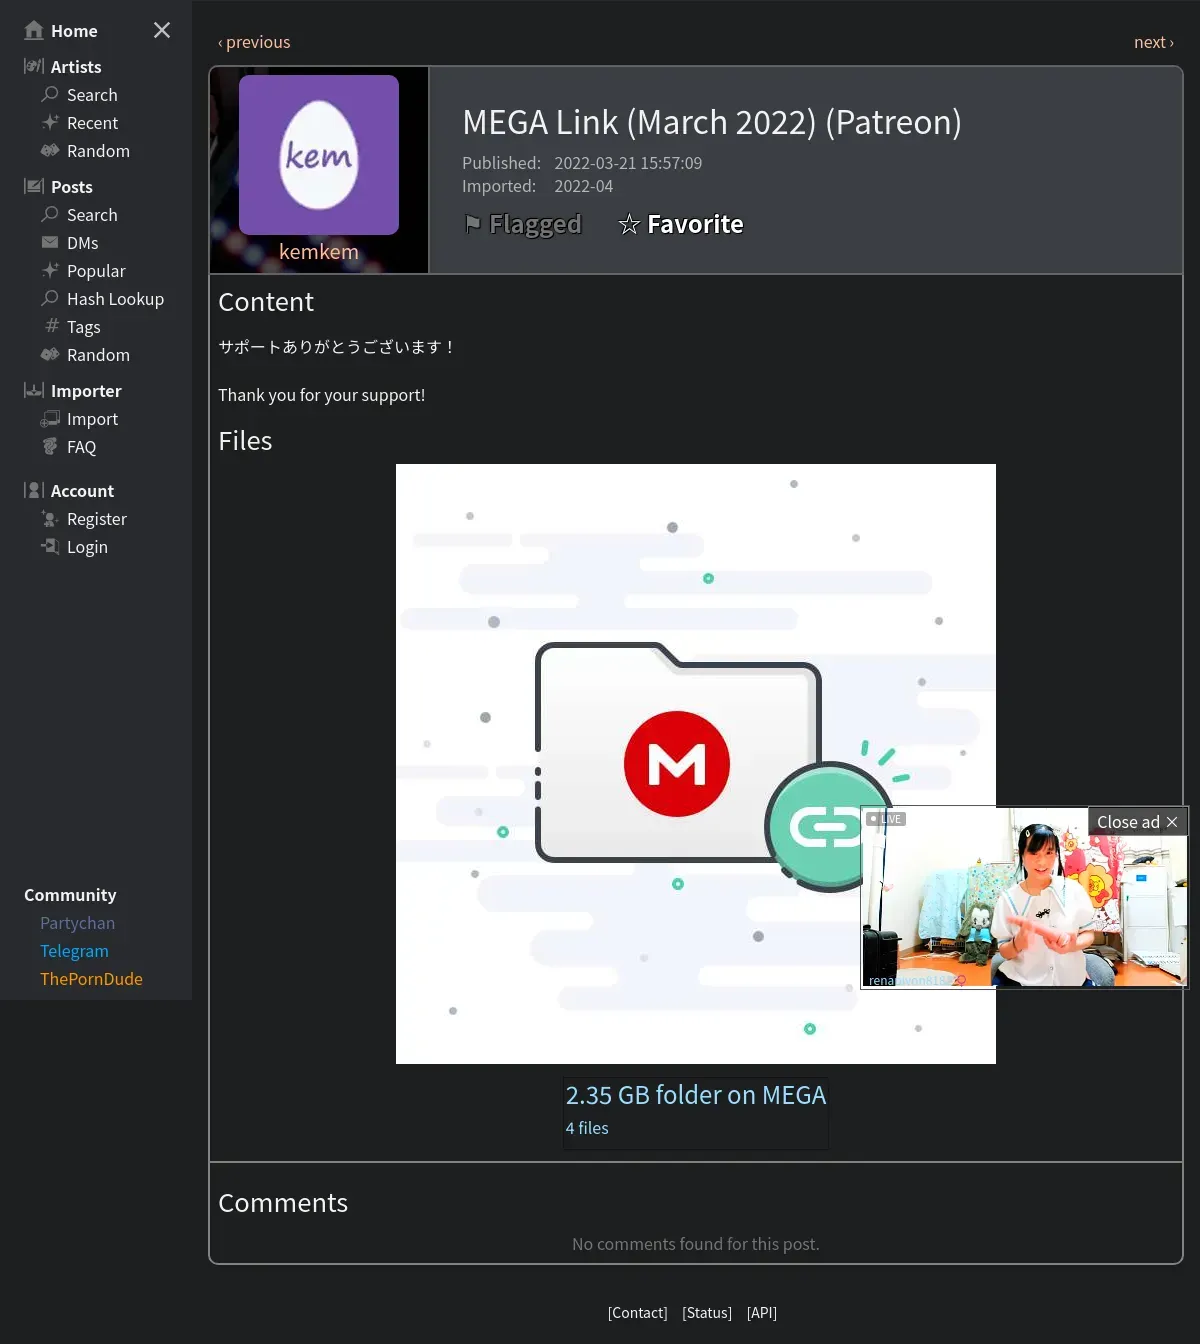Viewport: 1200px width, 1344px height.
Task: Open the Importer section
Action: 86,391
